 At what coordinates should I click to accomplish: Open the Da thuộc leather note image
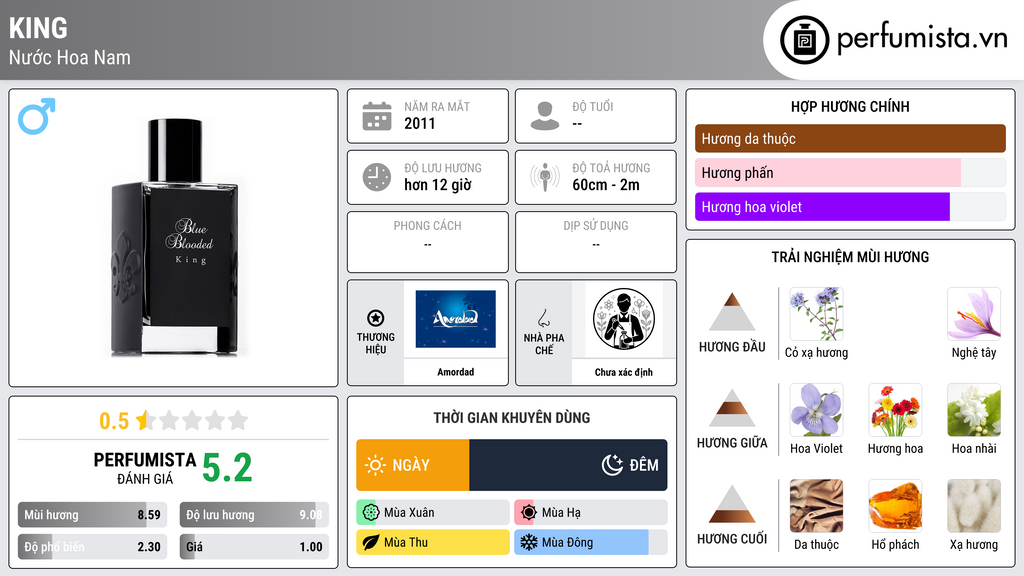pyautogui.click(x=816, y=505)
